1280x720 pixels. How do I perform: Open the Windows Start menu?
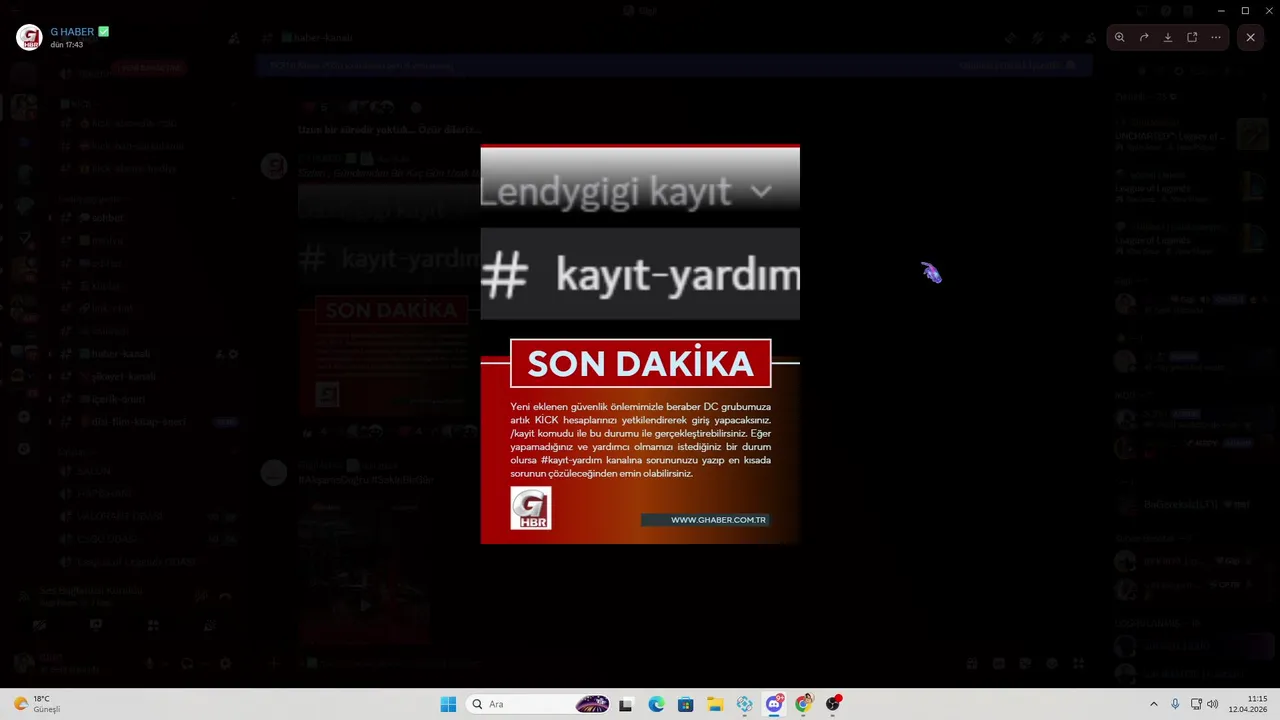coord(448,704)
